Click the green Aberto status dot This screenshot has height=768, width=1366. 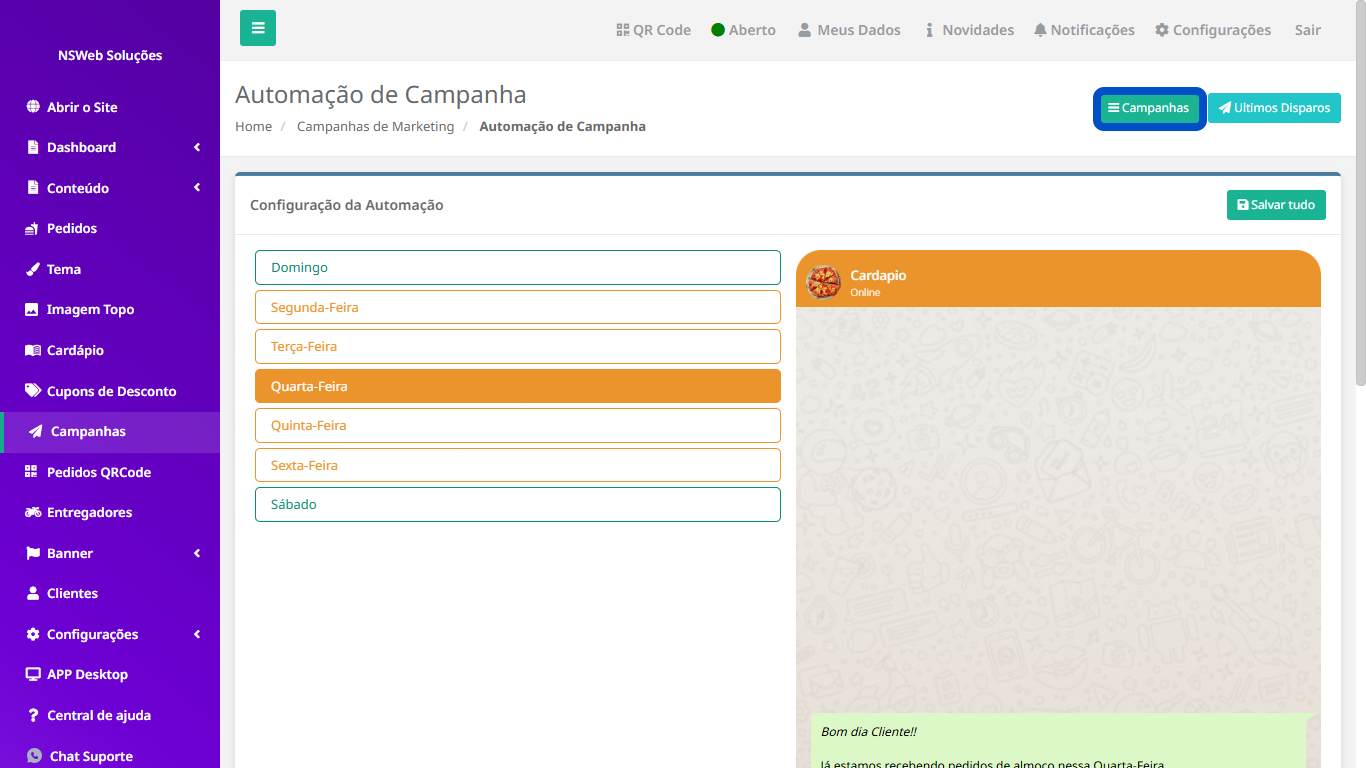coord(718,30)
